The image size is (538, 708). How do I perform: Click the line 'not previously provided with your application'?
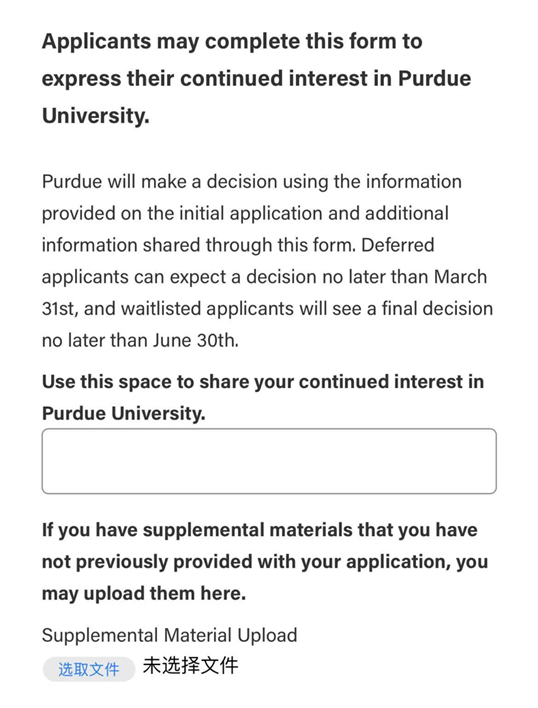coord(265,562)
